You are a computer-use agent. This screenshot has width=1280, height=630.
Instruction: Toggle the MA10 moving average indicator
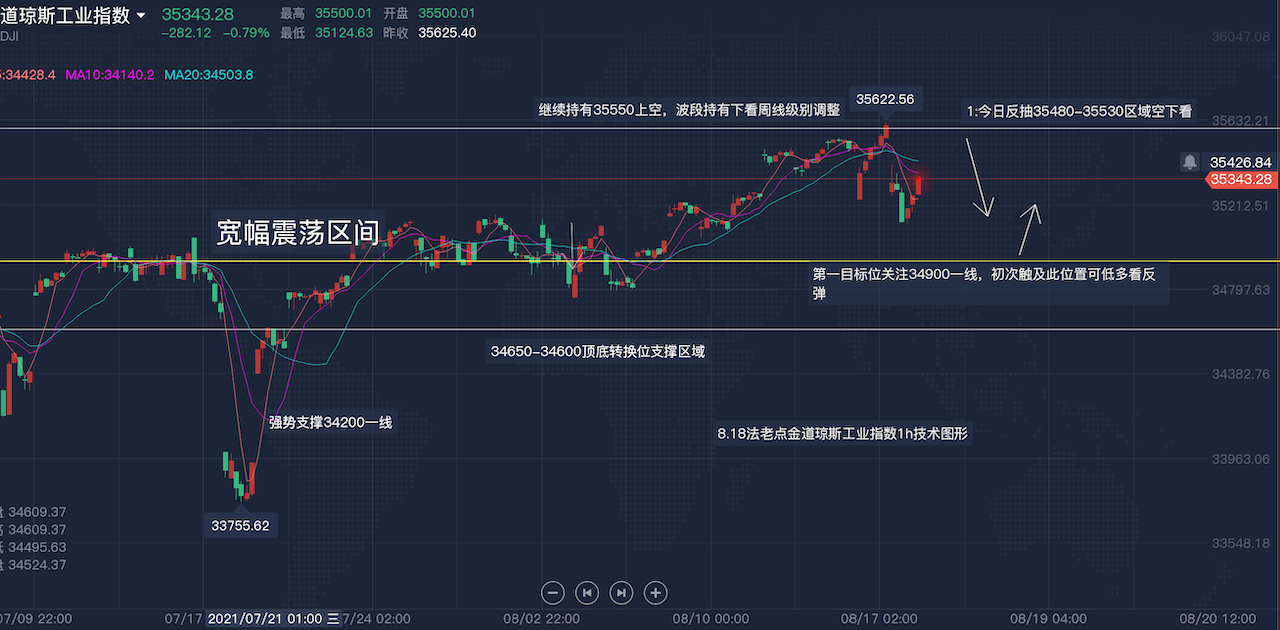(x=109, y=75)
